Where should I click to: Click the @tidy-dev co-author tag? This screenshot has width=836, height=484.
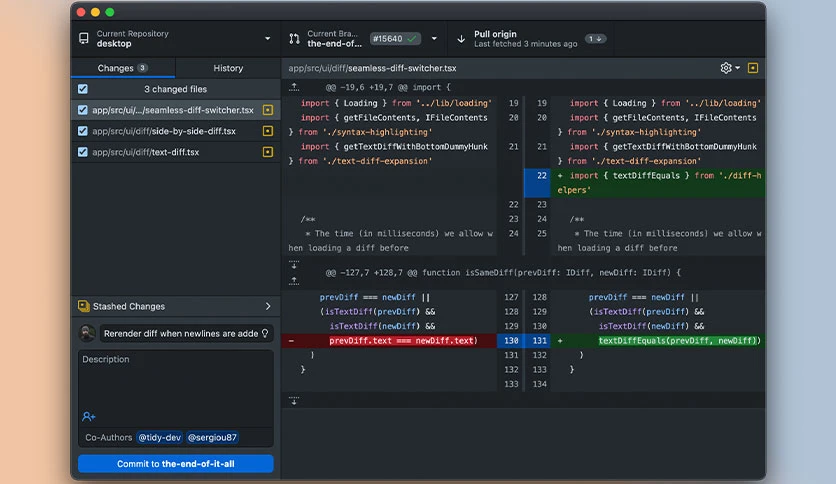[159, 438]
